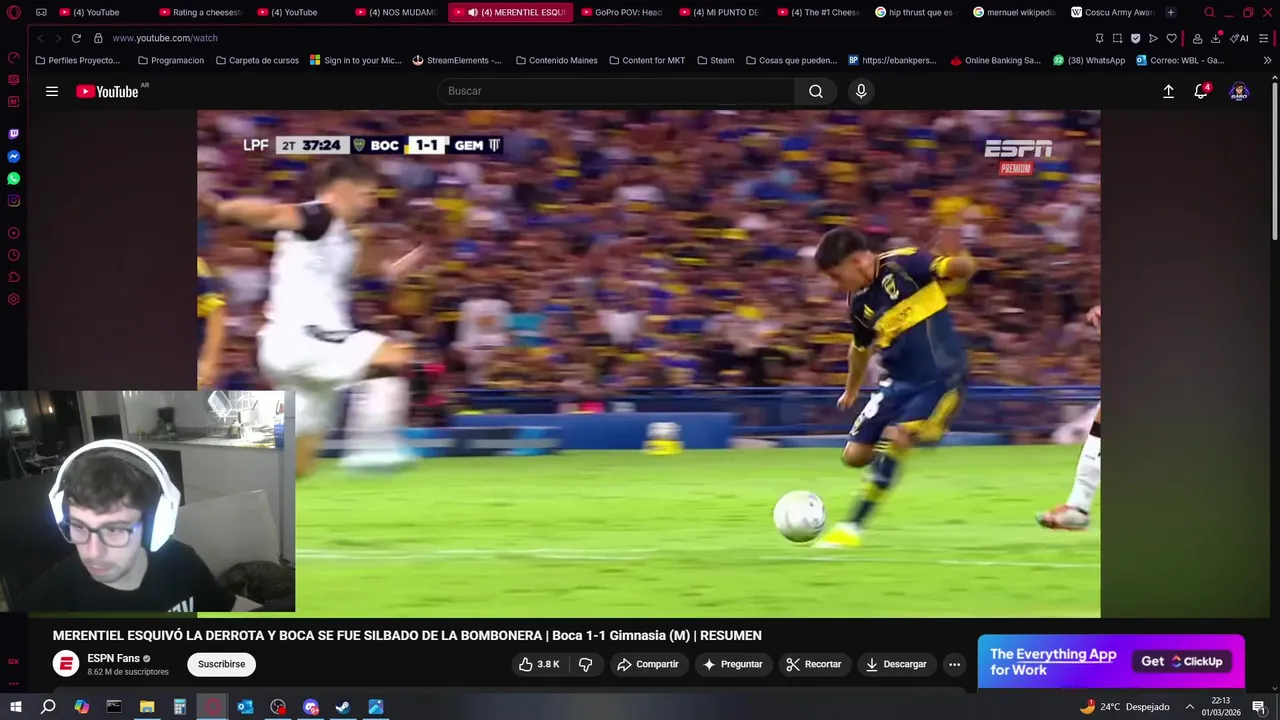This screenshot has width=1280, height=720.
Task: Open YouTube notifications bell
Action: point(1201,91)
